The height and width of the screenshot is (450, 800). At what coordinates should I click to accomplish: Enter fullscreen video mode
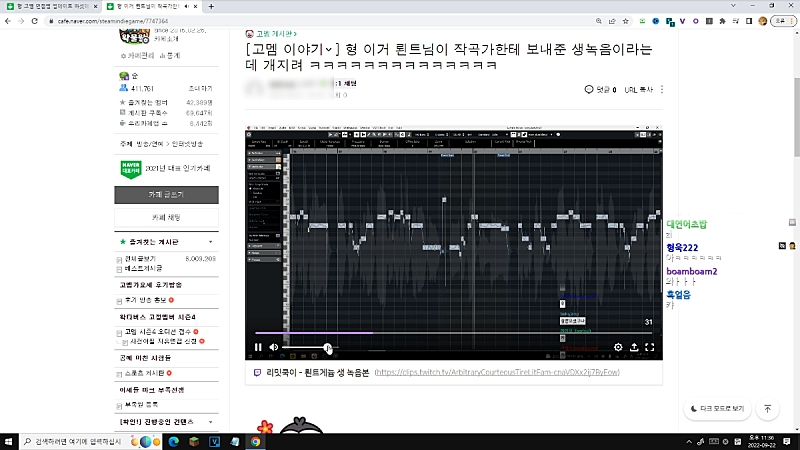tap(649, 347)
